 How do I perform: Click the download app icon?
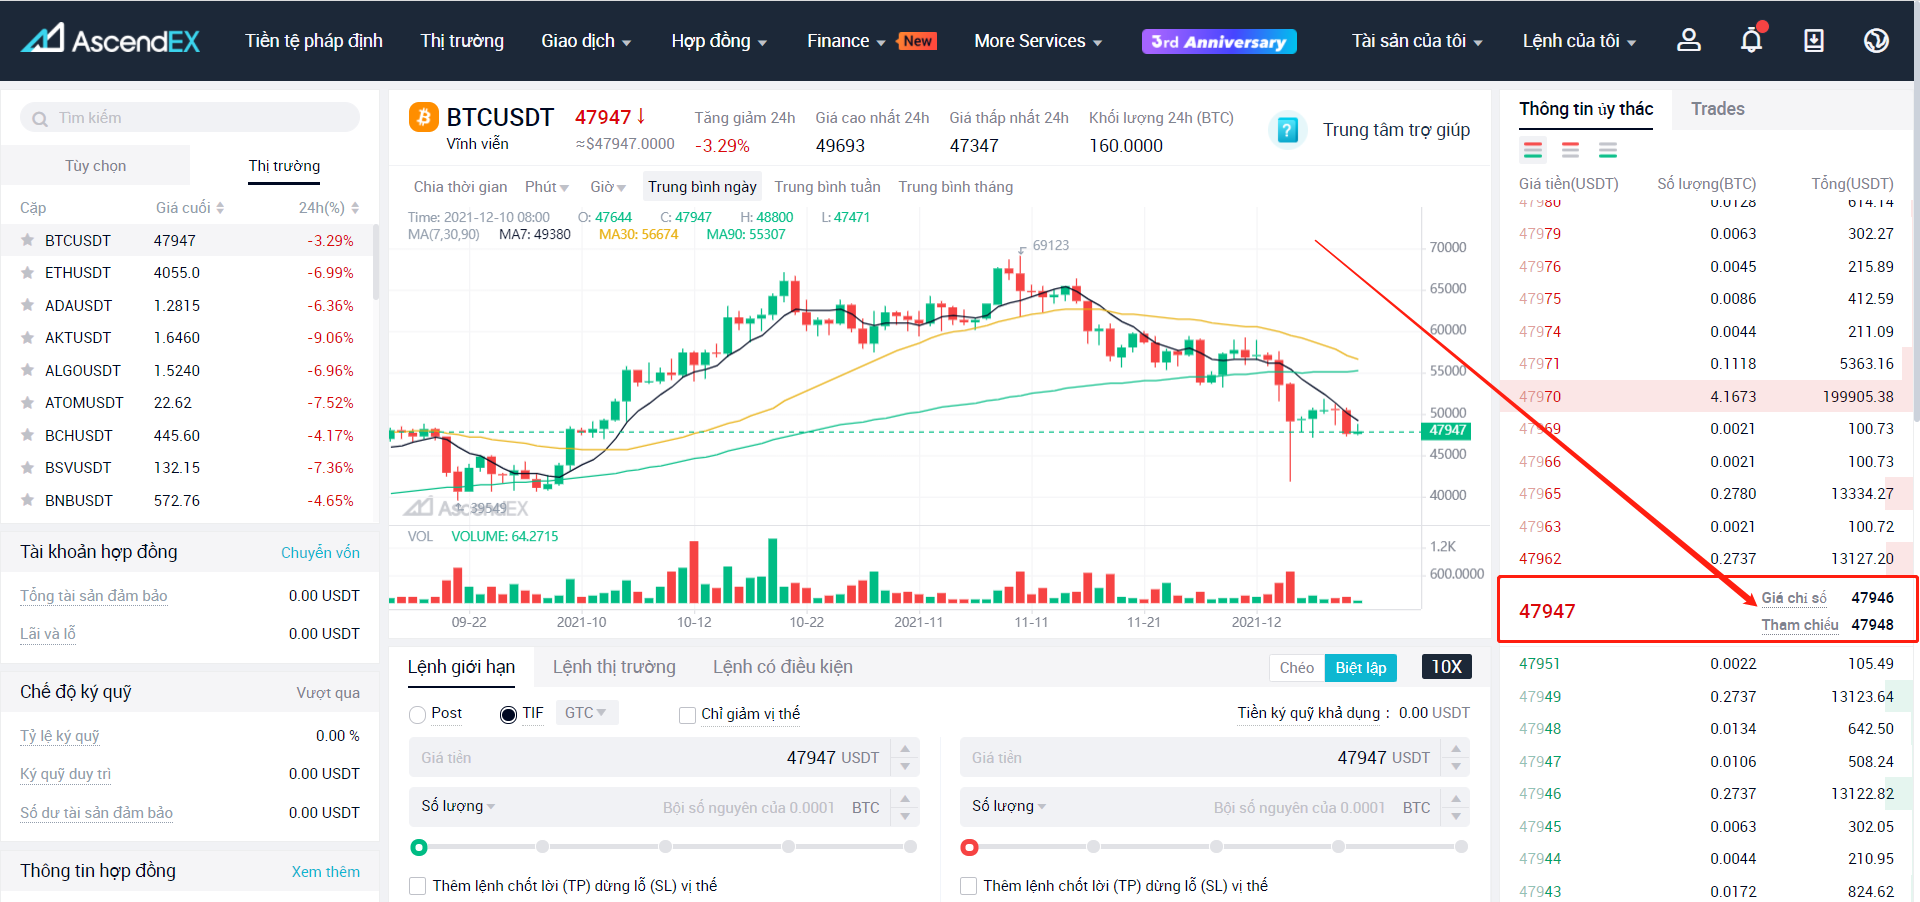point(1814,40)
